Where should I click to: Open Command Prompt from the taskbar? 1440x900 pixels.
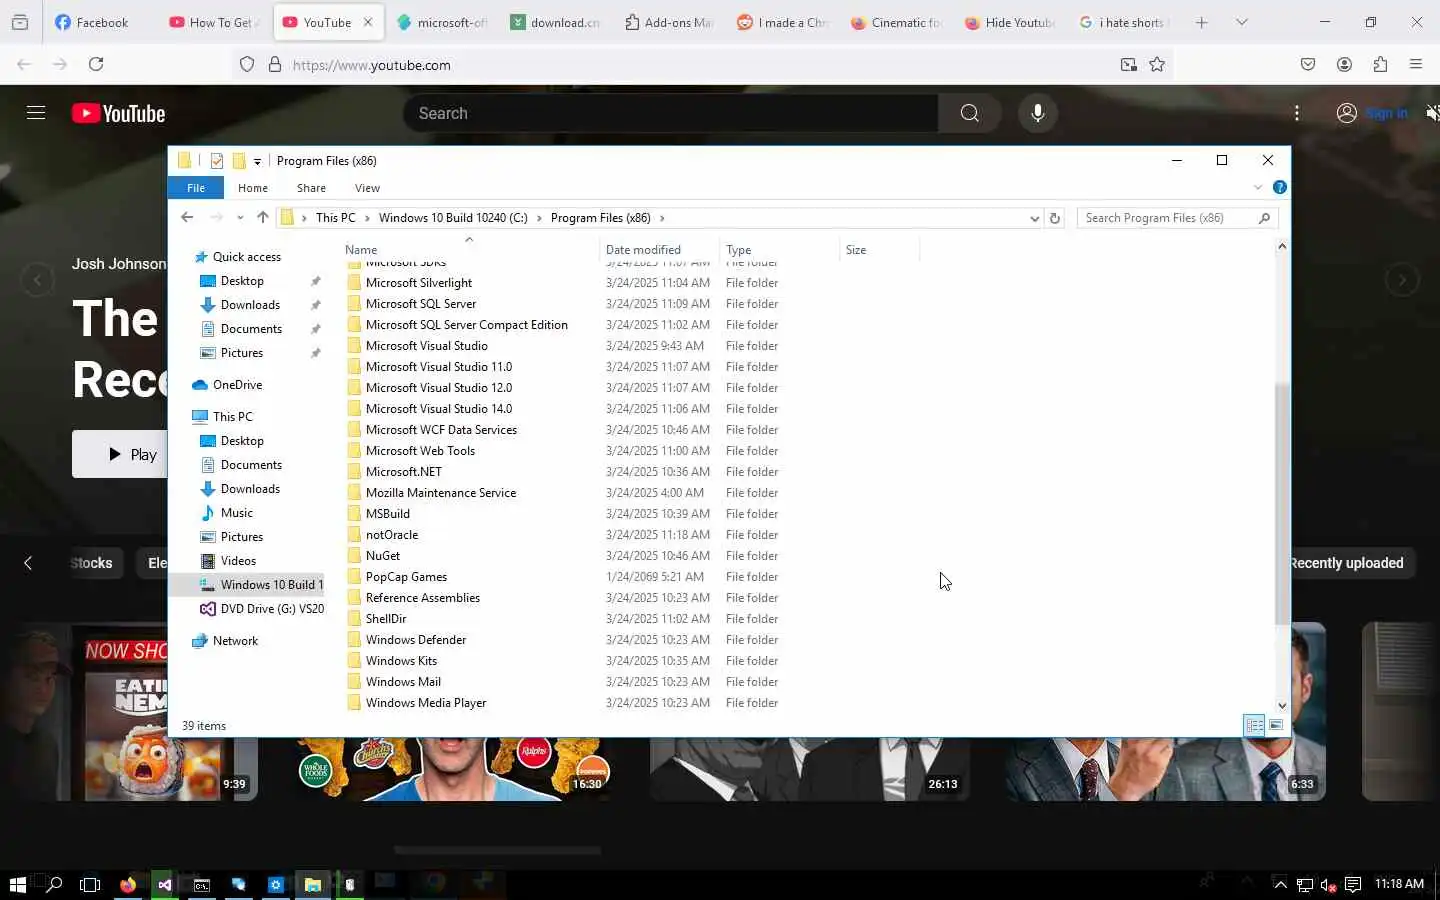tap(202, 884)
